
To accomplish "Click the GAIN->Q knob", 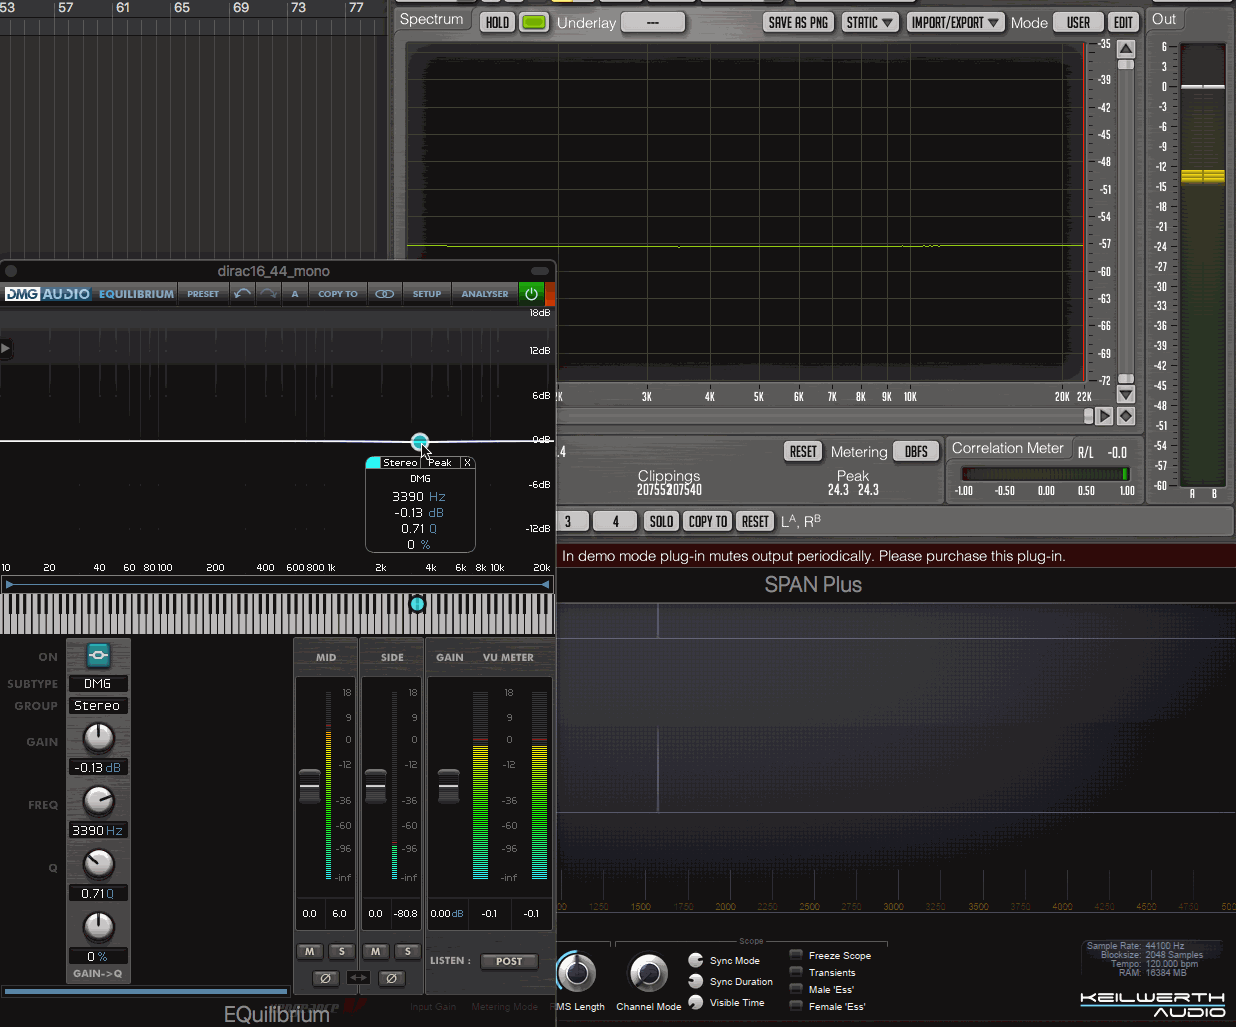I will coord(98,927).
